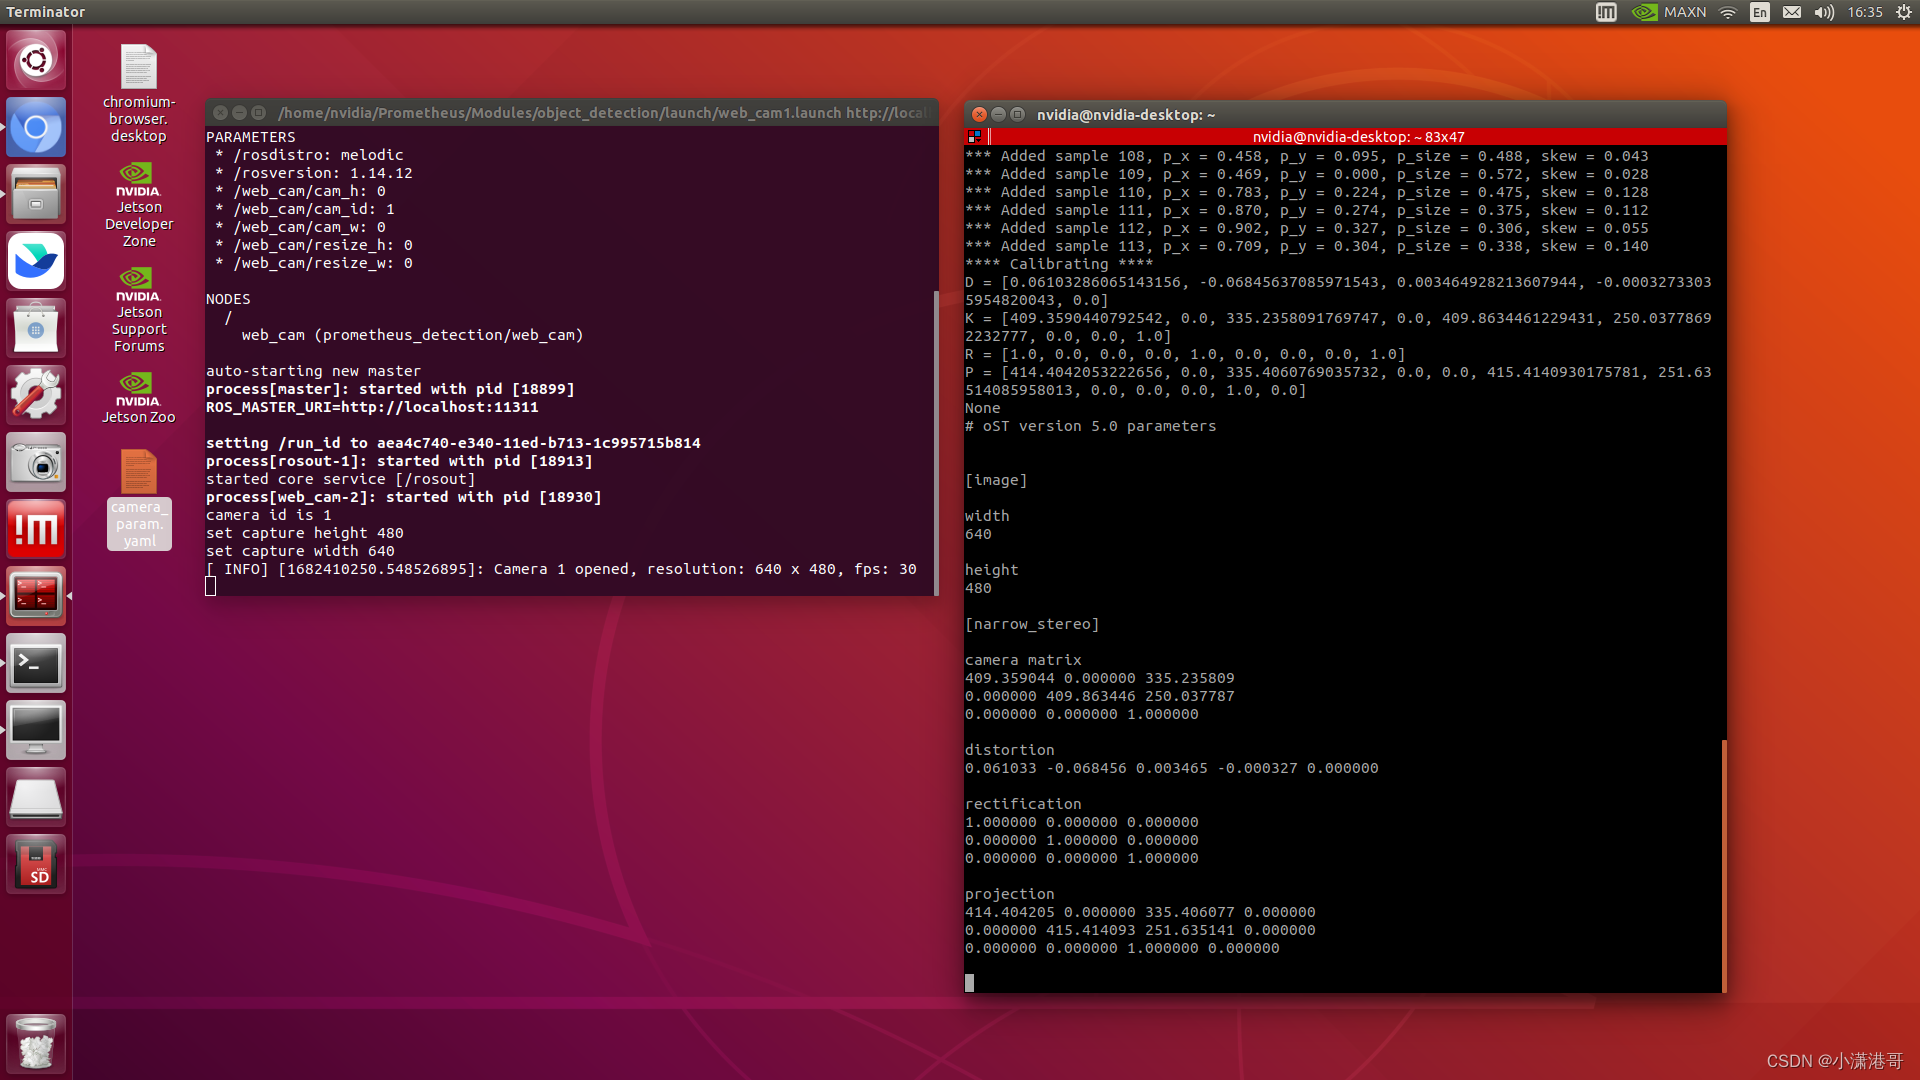Minimize the nvidia@nvidia-desktop terminal window
The width and height of the screenshot is (1920, 1080).
(999, 114)
